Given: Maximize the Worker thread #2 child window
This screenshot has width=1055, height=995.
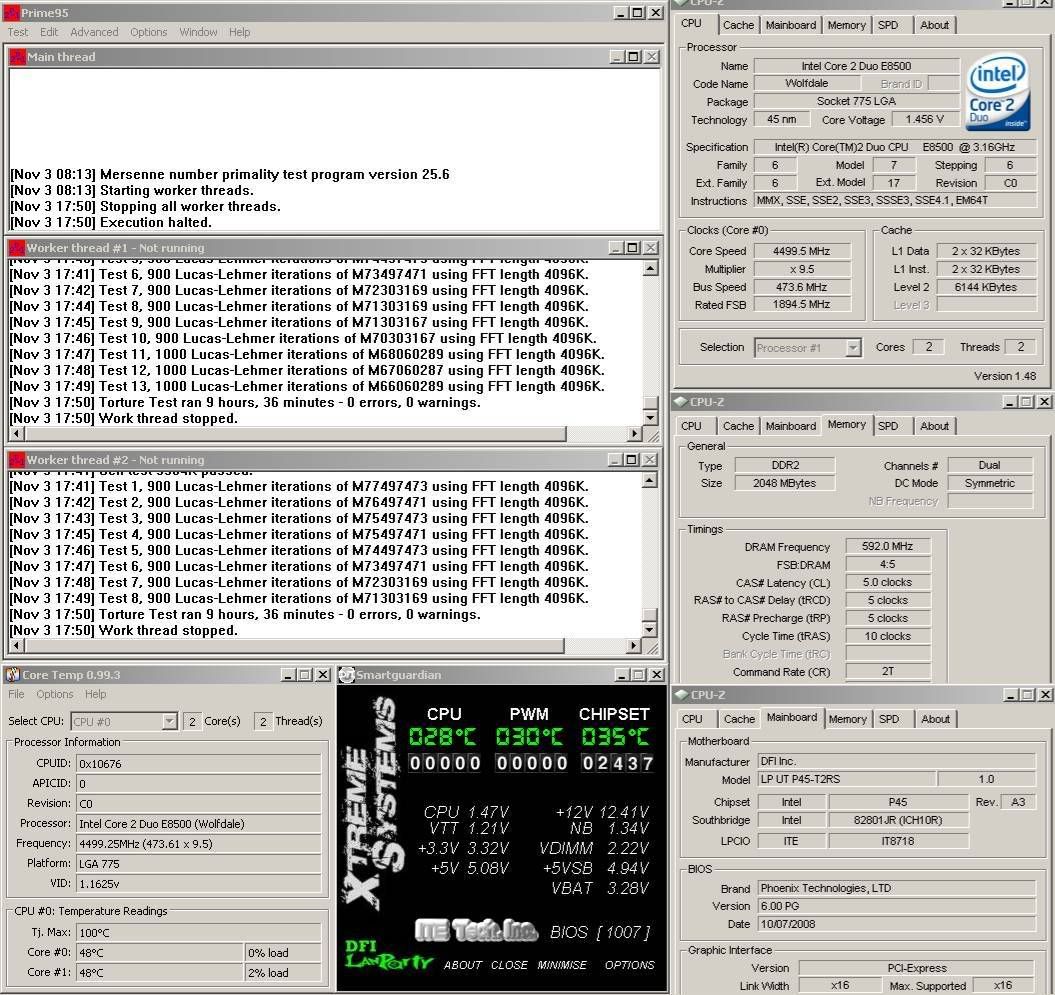Looking at the screenshot, I should [631, 459].
